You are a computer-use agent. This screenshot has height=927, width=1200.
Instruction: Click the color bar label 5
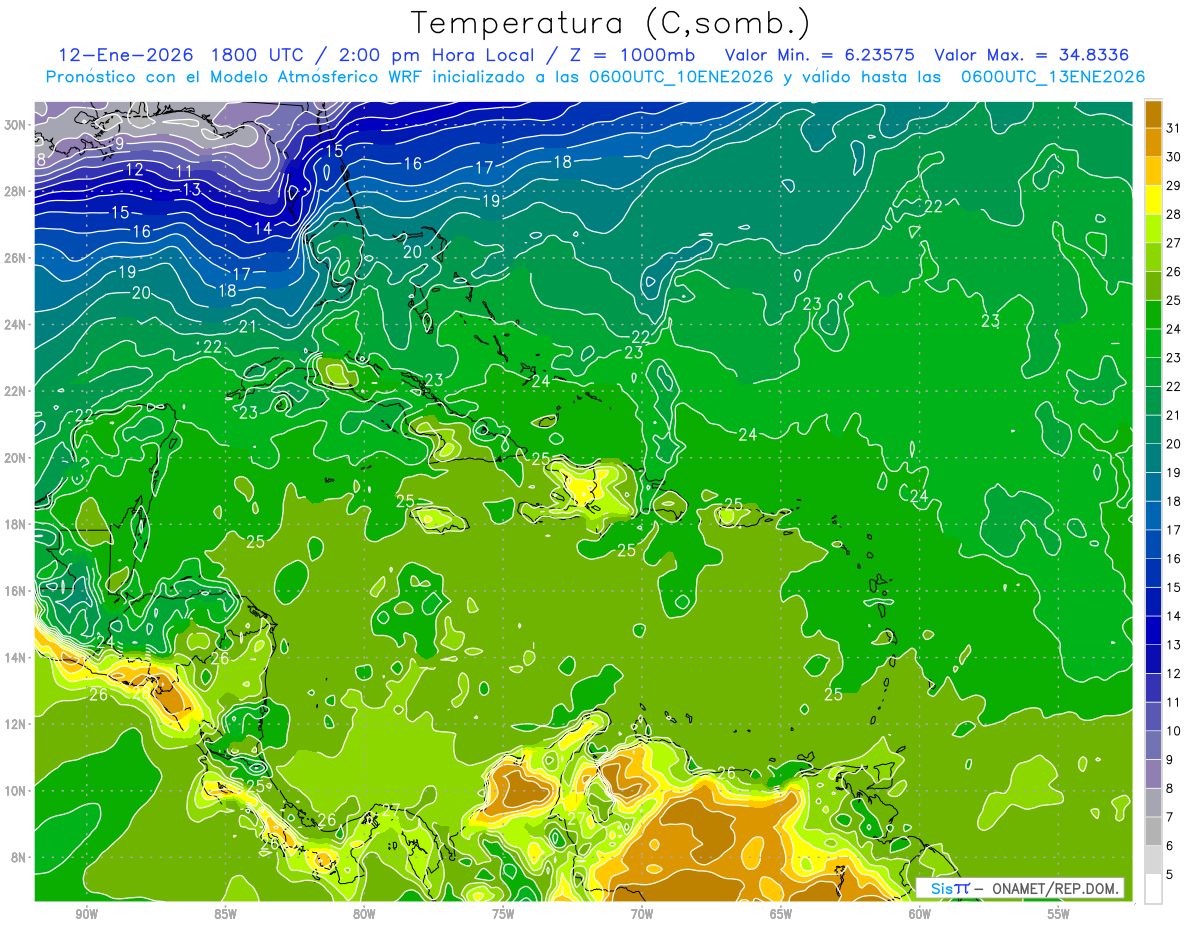pos(1171,875)
